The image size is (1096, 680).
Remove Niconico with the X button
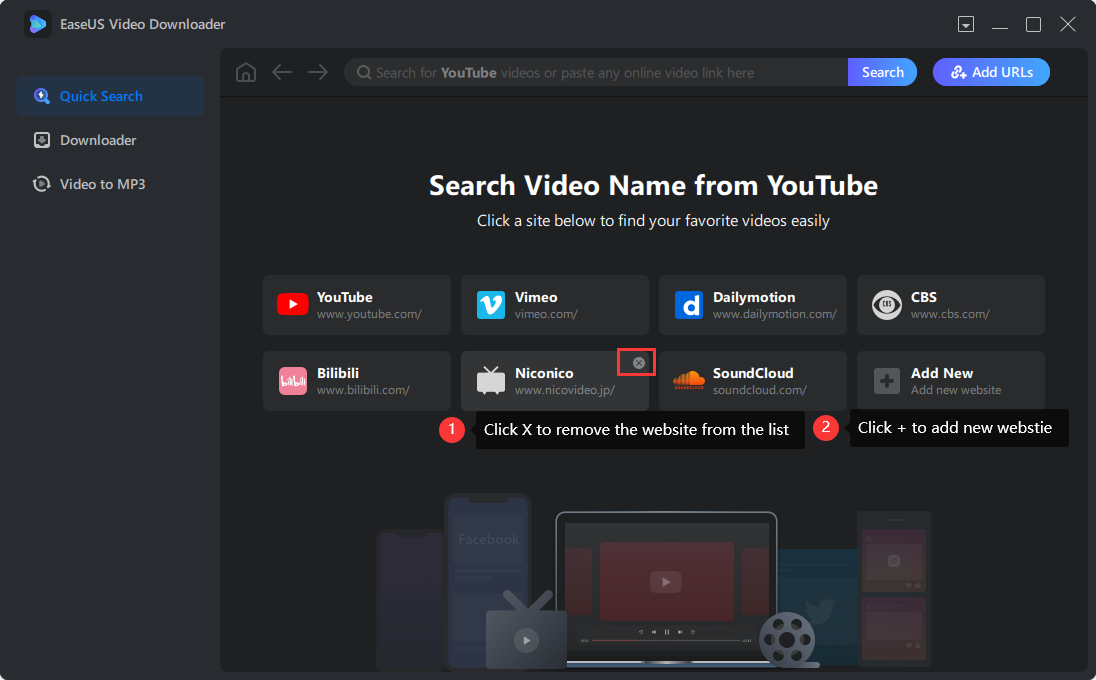(639, 363)
